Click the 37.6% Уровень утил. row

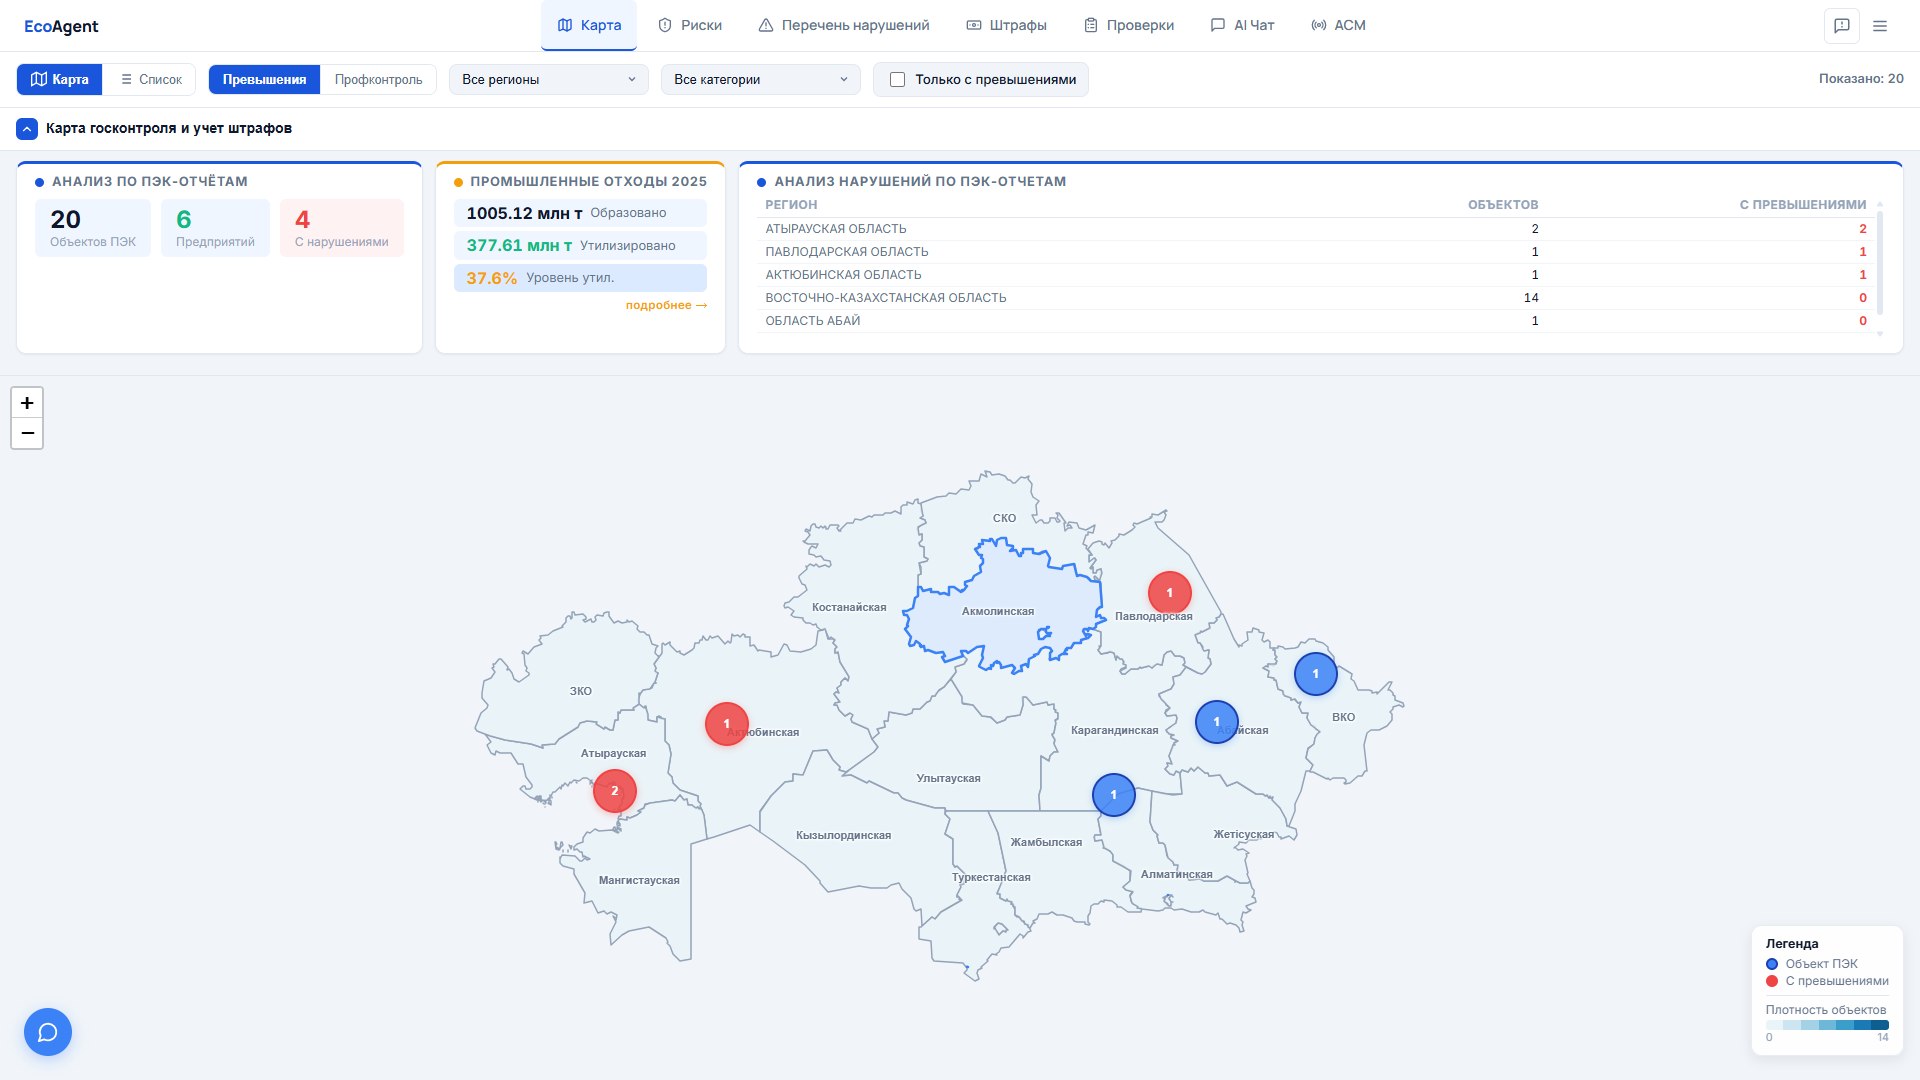(580, 278)
